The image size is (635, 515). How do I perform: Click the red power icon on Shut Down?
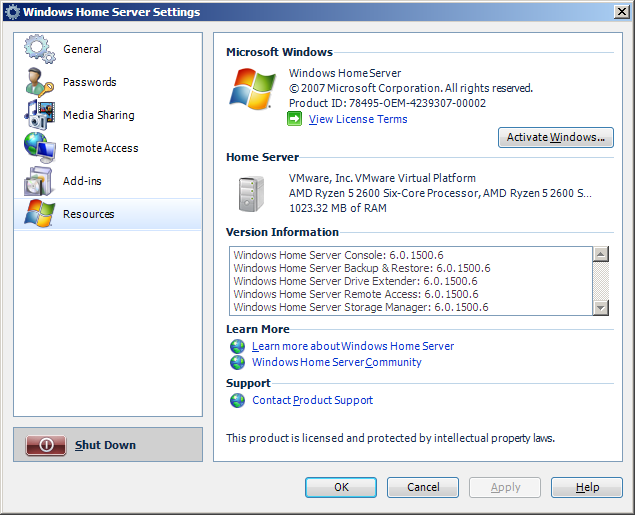tap(46, 445)
